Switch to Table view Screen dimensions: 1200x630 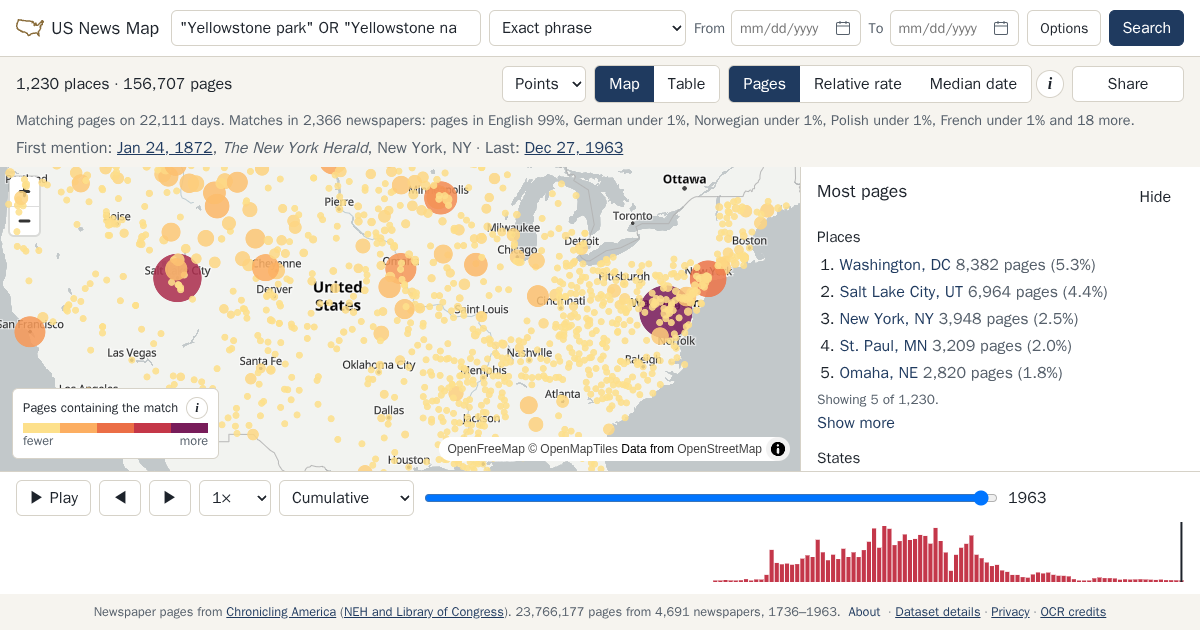tap(686, 84)
